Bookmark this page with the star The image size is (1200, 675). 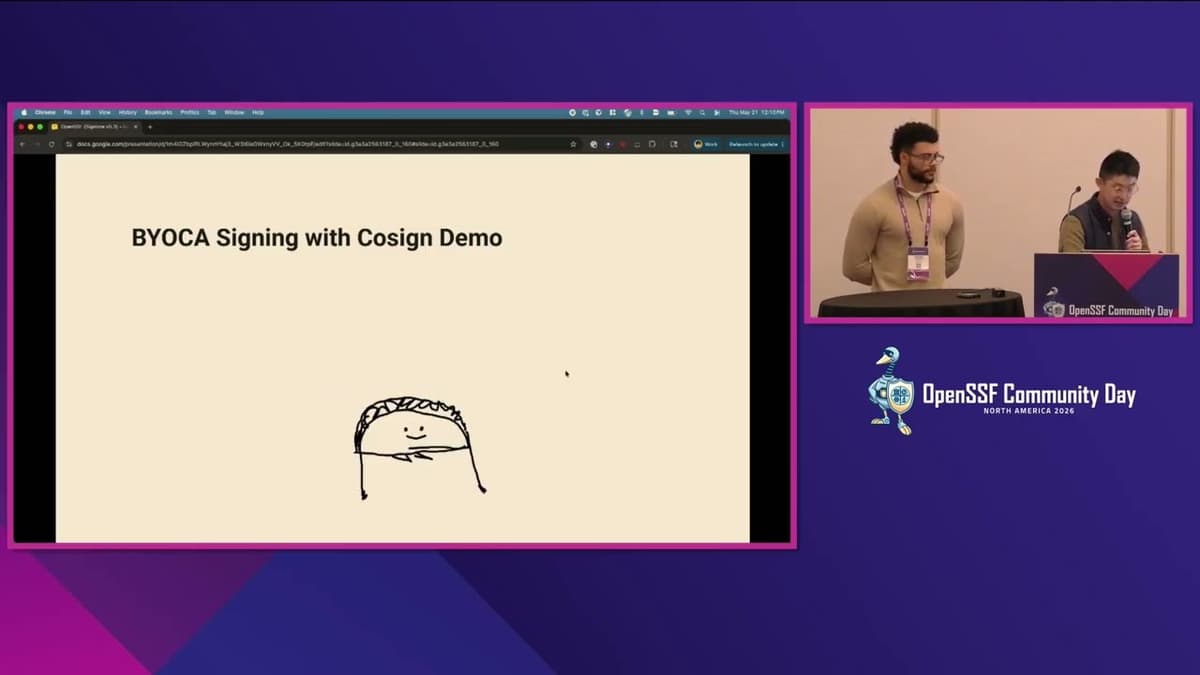point(573,144)
